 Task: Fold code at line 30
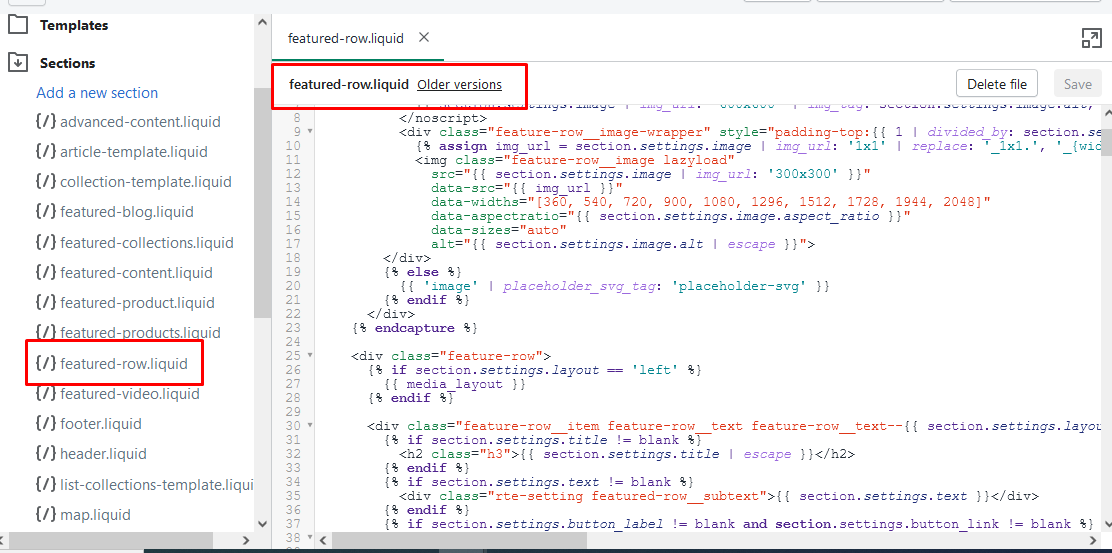coord(311,425)
